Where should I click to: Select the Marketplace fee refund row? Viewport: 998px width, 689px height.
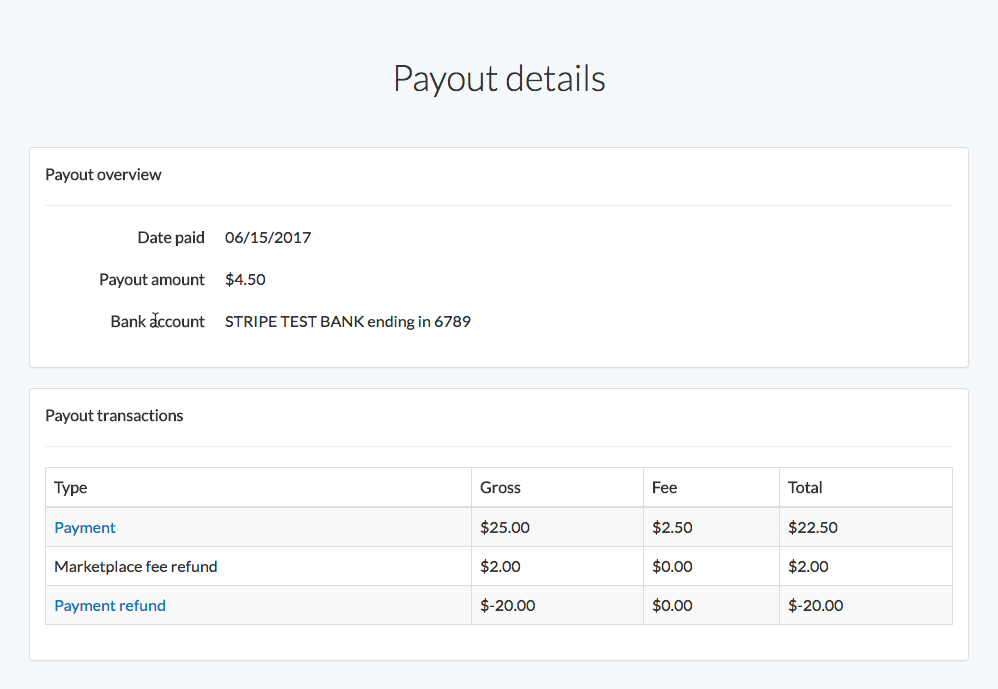click(135, 566)
